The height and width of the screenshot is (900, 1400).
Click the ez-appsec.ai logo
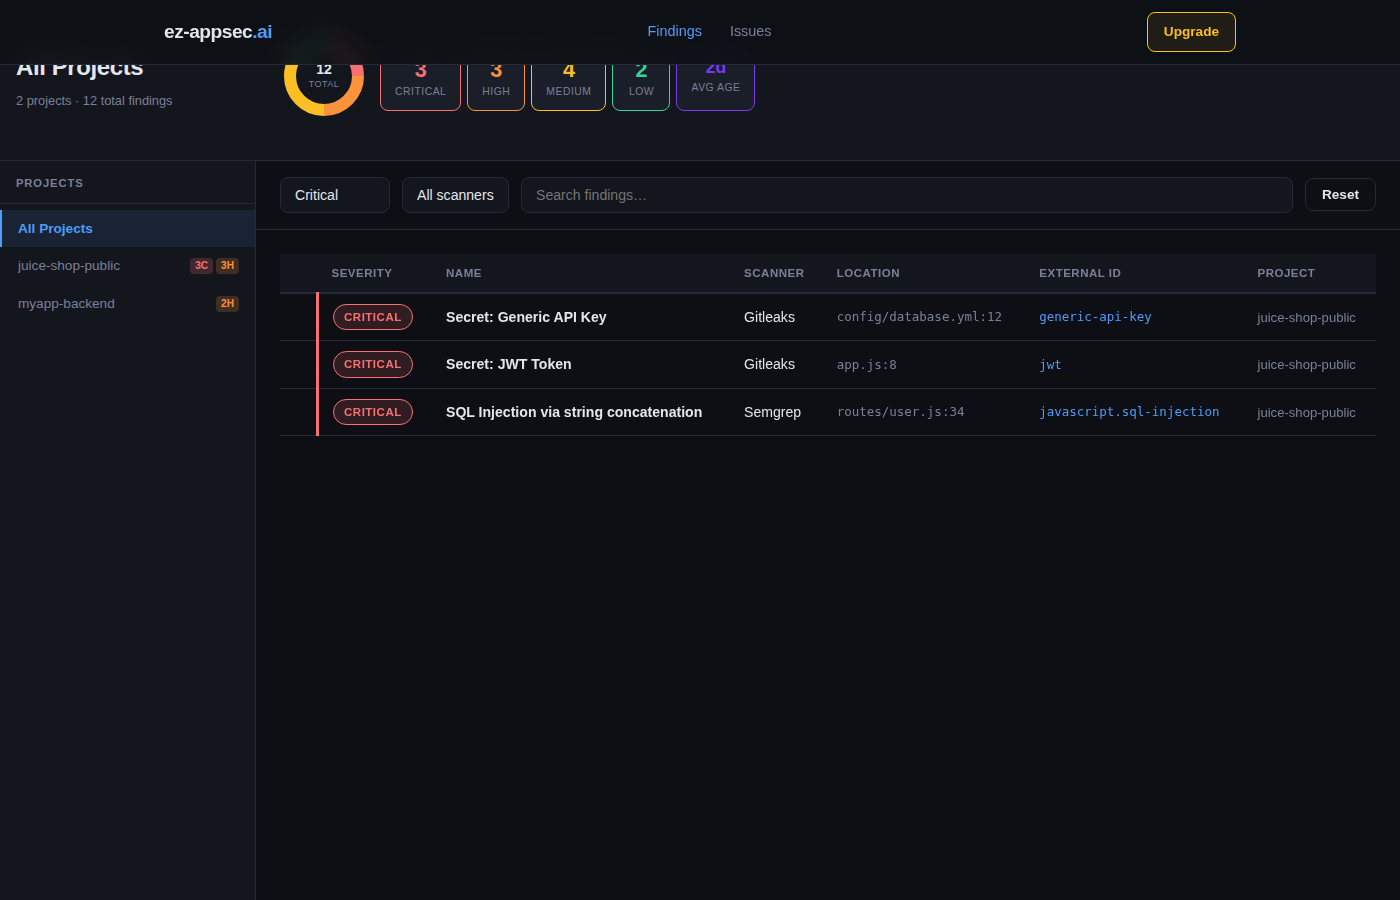point(218,32)
